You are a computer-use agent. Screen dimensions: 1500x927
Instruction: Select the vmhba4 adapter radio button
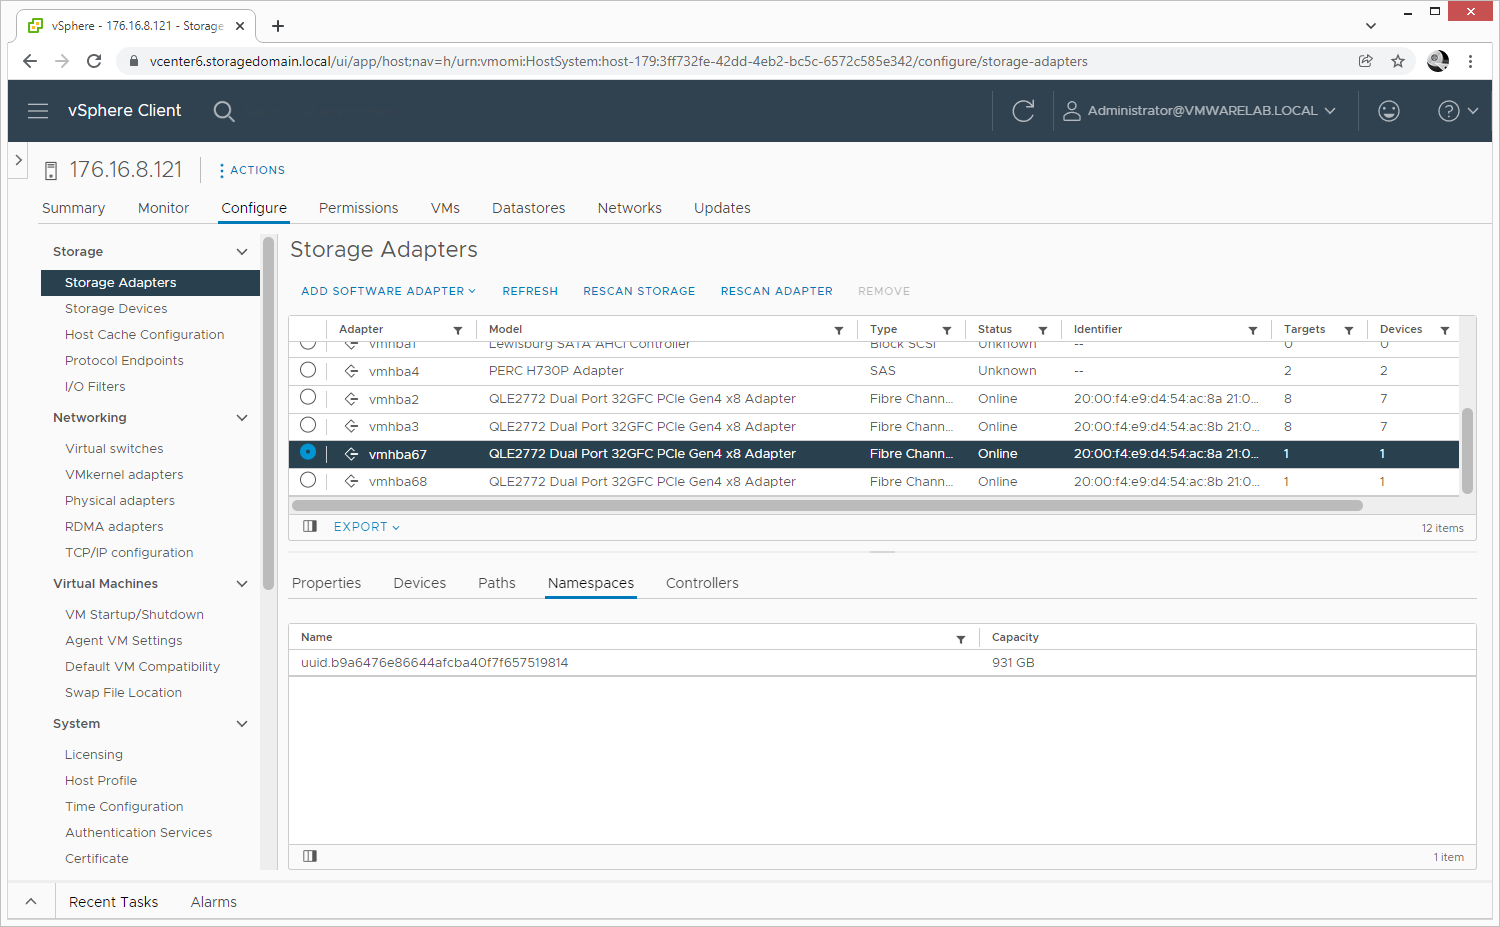coord(308,370)
